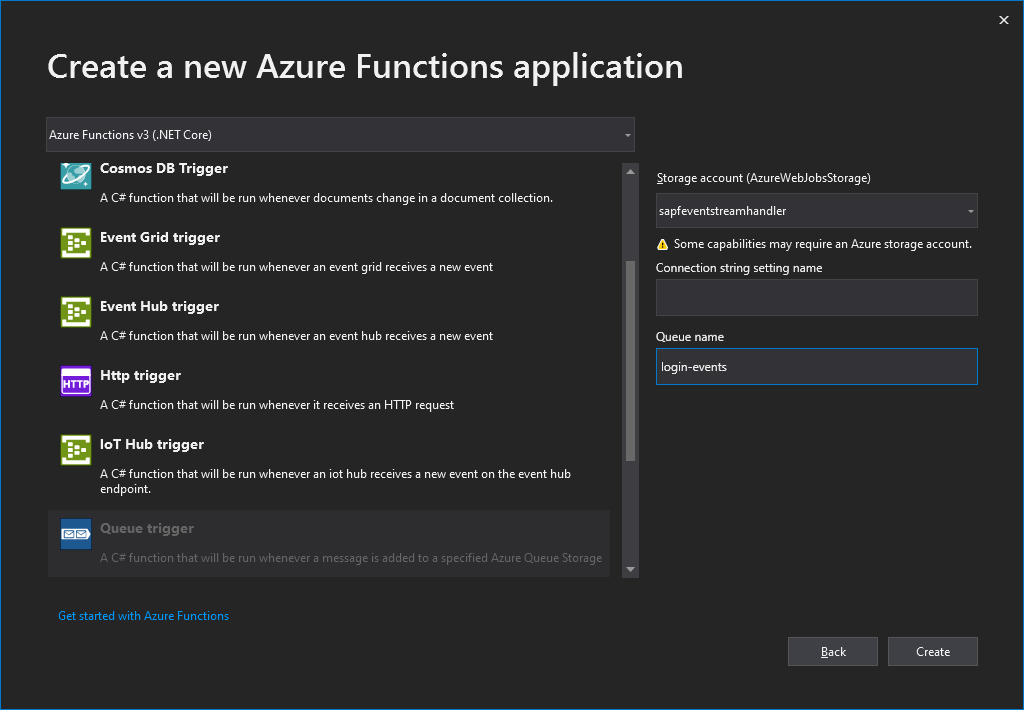1024x710 pixels.
Task: Click the Connection string setting name label
Action: coord(739,268)
